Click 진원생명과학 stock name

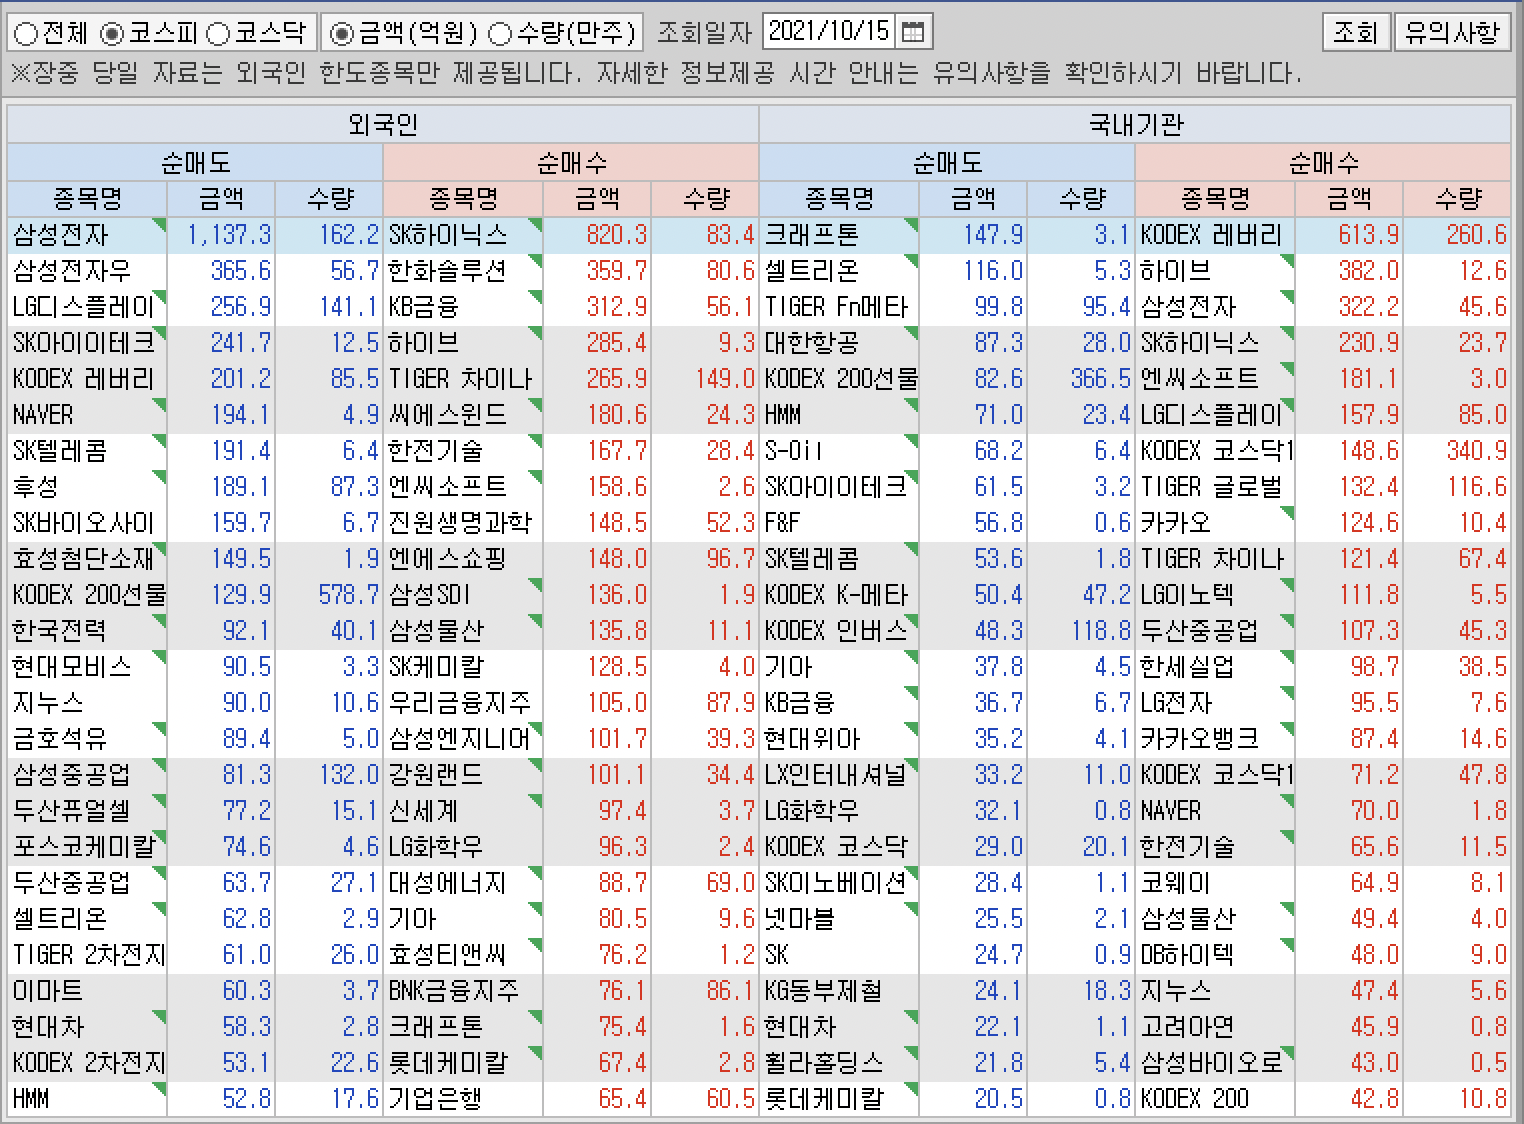pos(460,523)
